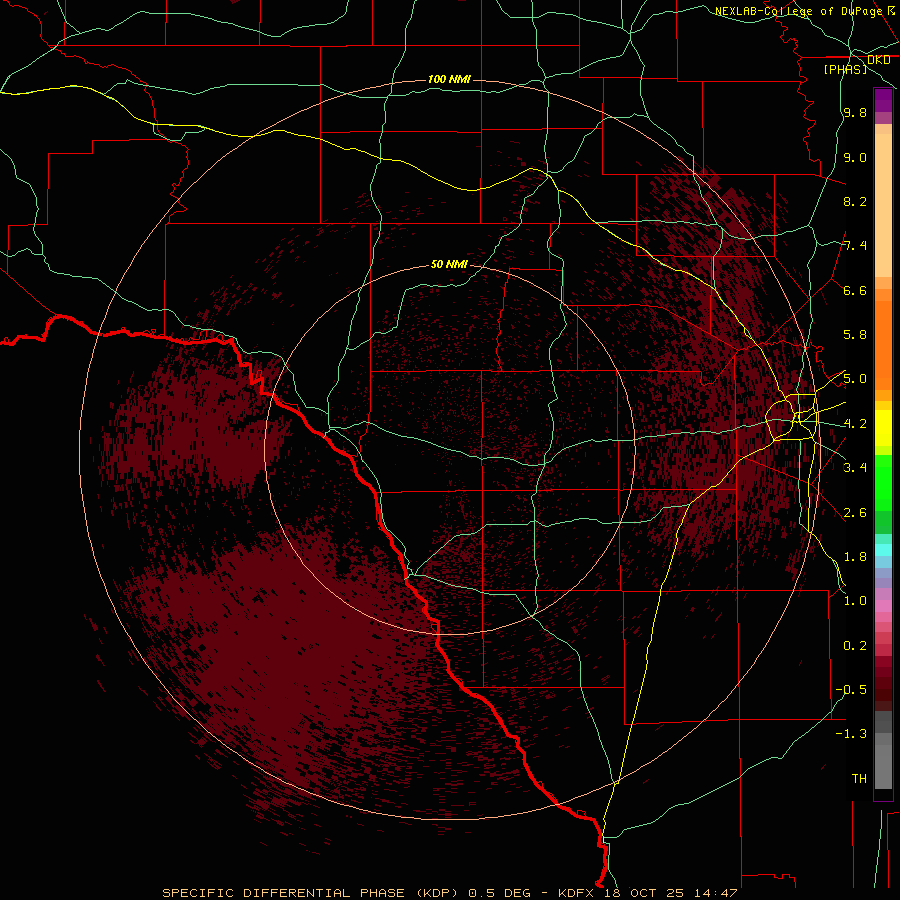
Task: Click the 1.8 scale value
Action: (x=855, y=557)
